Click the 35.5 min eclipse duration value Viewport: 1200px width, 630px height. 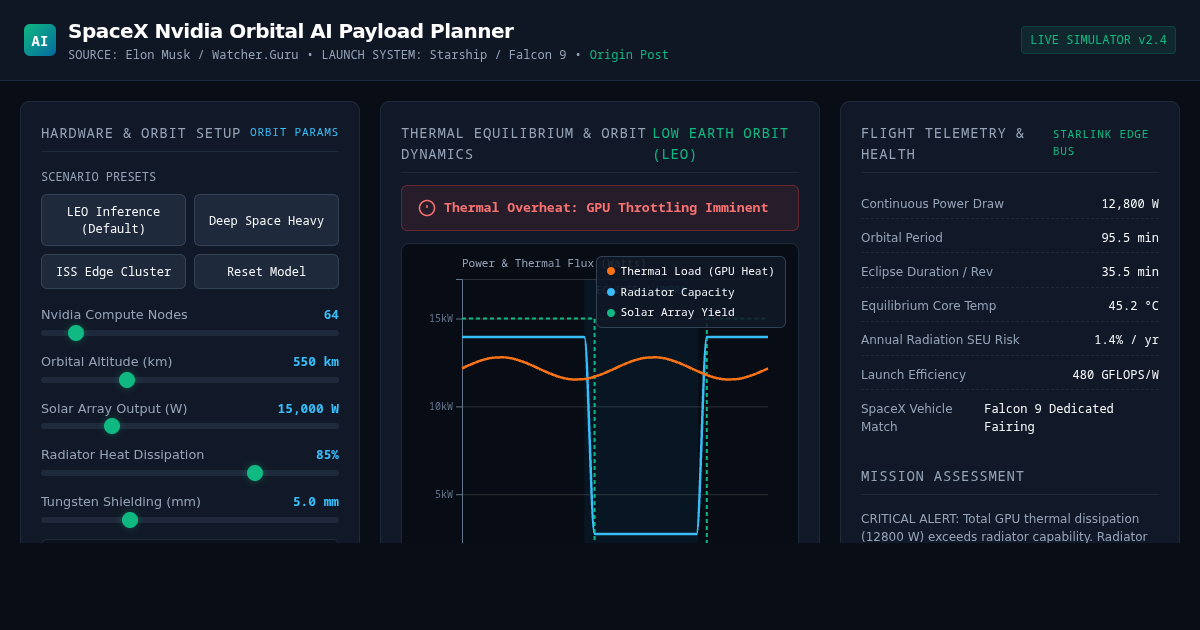click(x=1130, y=272)
